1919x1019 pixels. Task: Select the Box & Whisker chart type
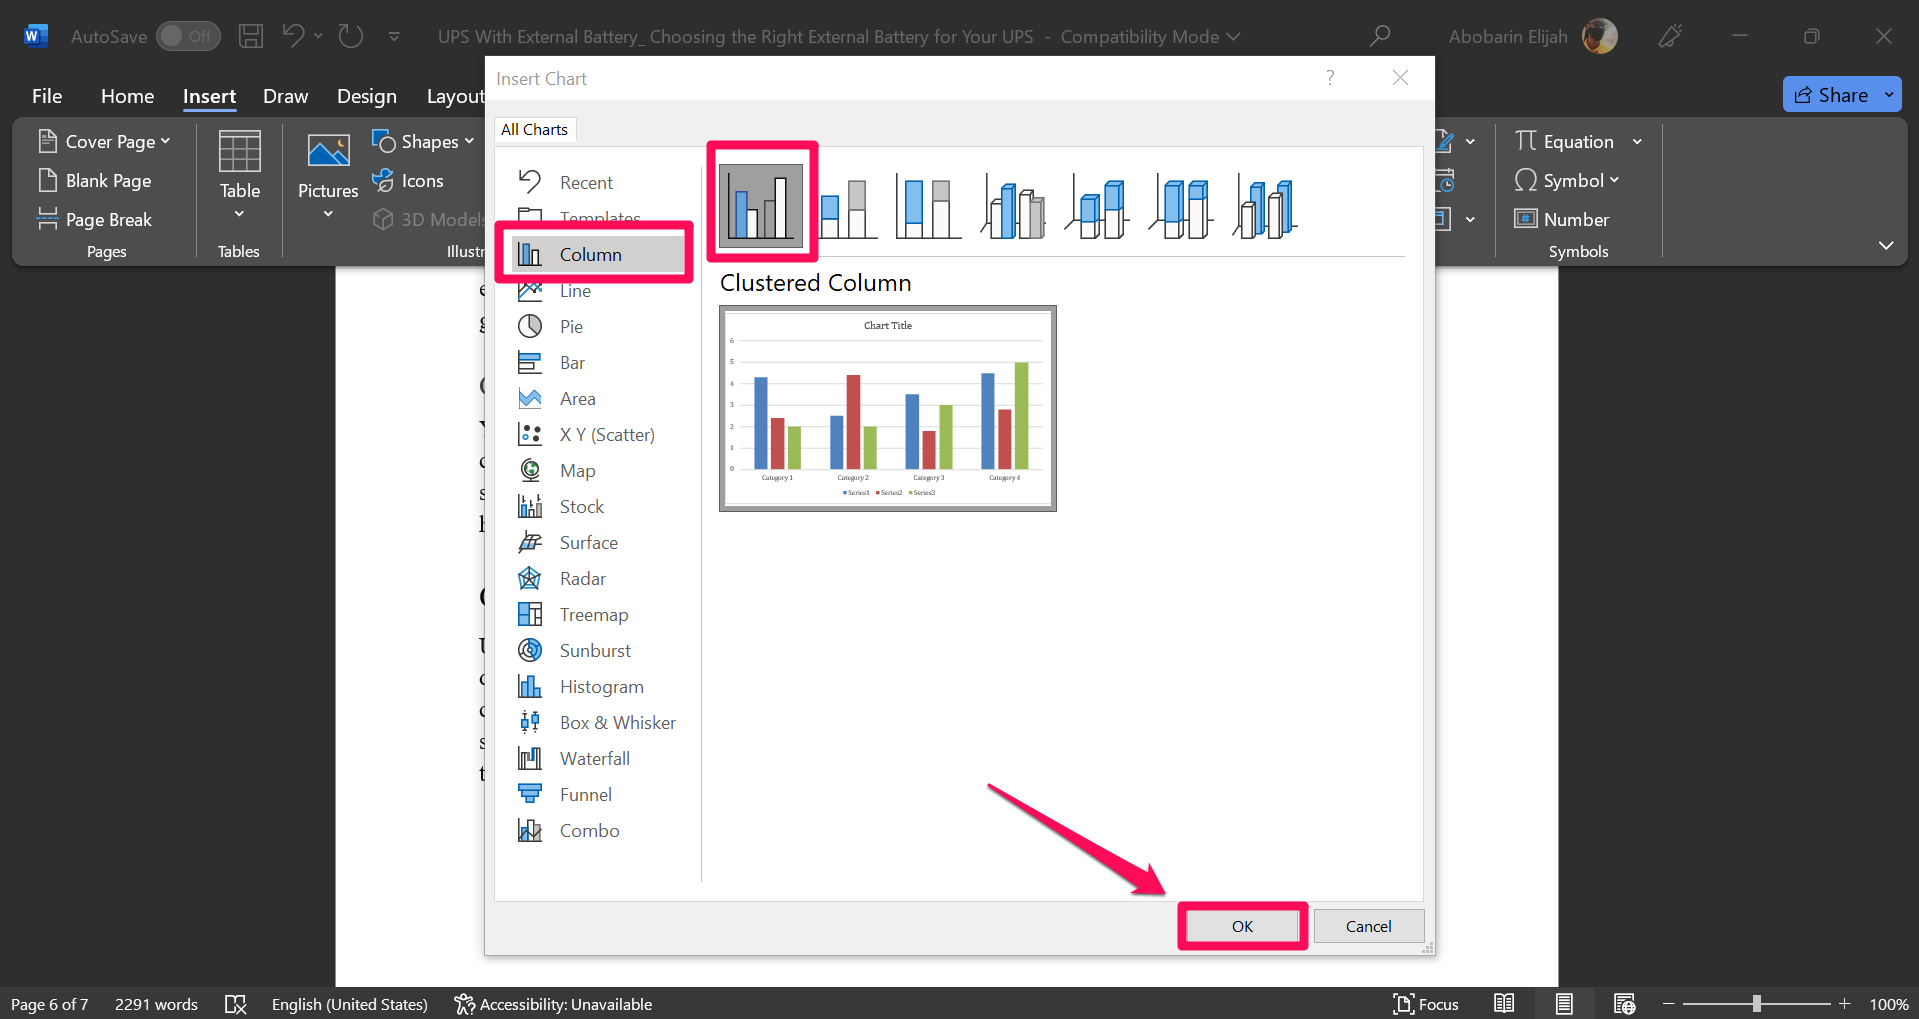tap(616, 722)
